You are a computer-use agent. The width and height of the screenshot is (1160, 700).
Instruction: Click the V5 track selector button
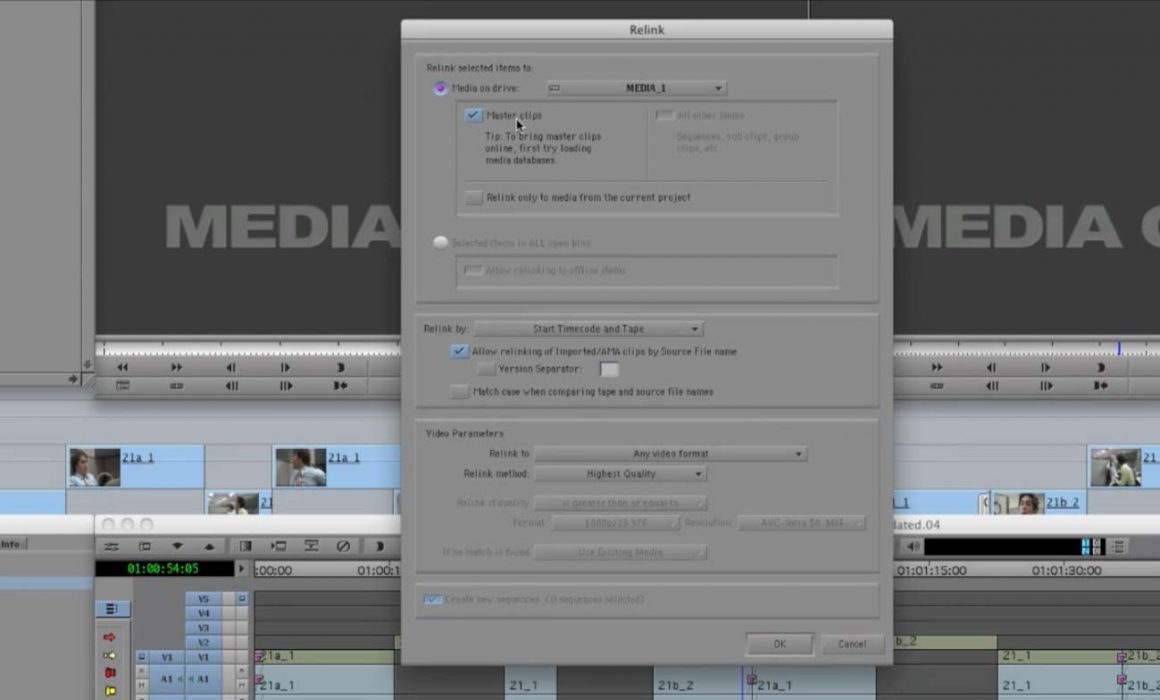(203, 599)
